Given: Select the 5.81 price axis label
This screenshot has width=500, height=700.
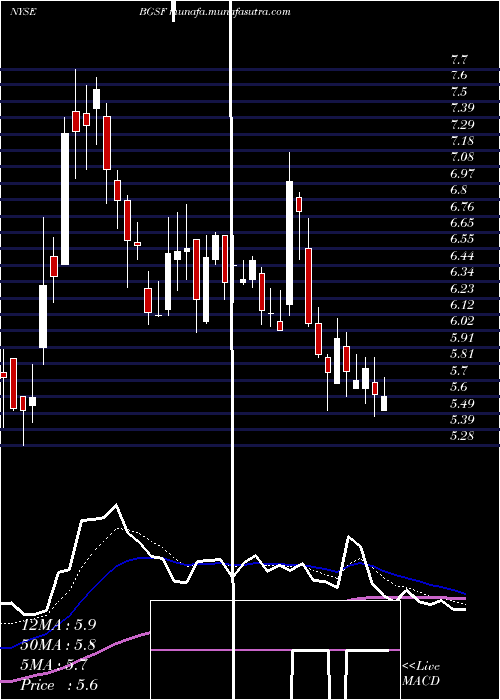Looking at the screenshot, I should click(462, 354).
